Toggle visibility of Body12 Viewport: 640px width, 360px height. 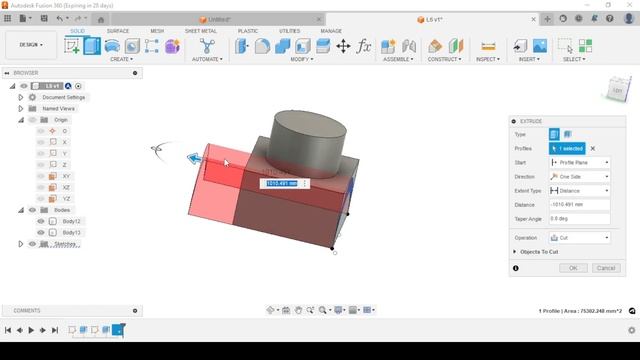pyautogui.click(x=41, y=221)
